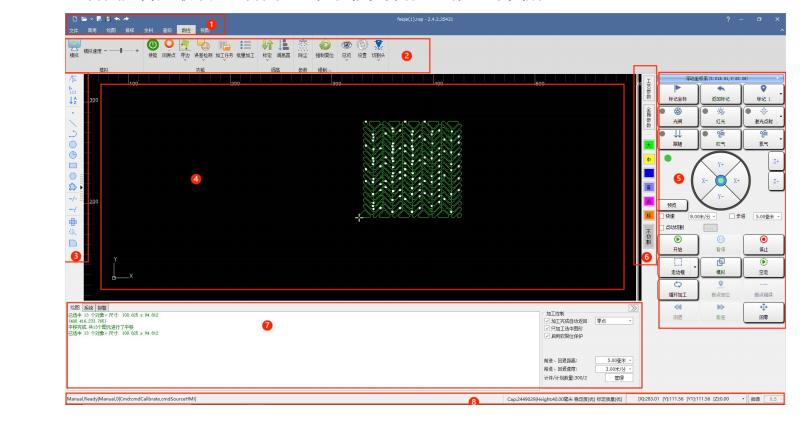
Task: Open the laser pulse button dropdown arrow
Action: coord(781,116)
